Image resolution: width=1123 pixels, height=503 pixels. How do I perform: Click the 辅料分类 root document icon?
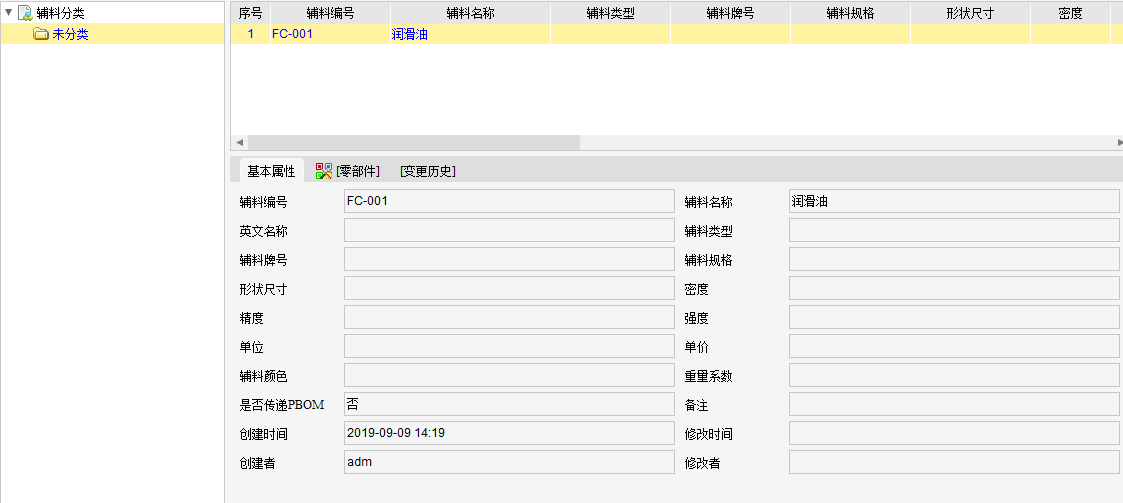tap(25, 12)
